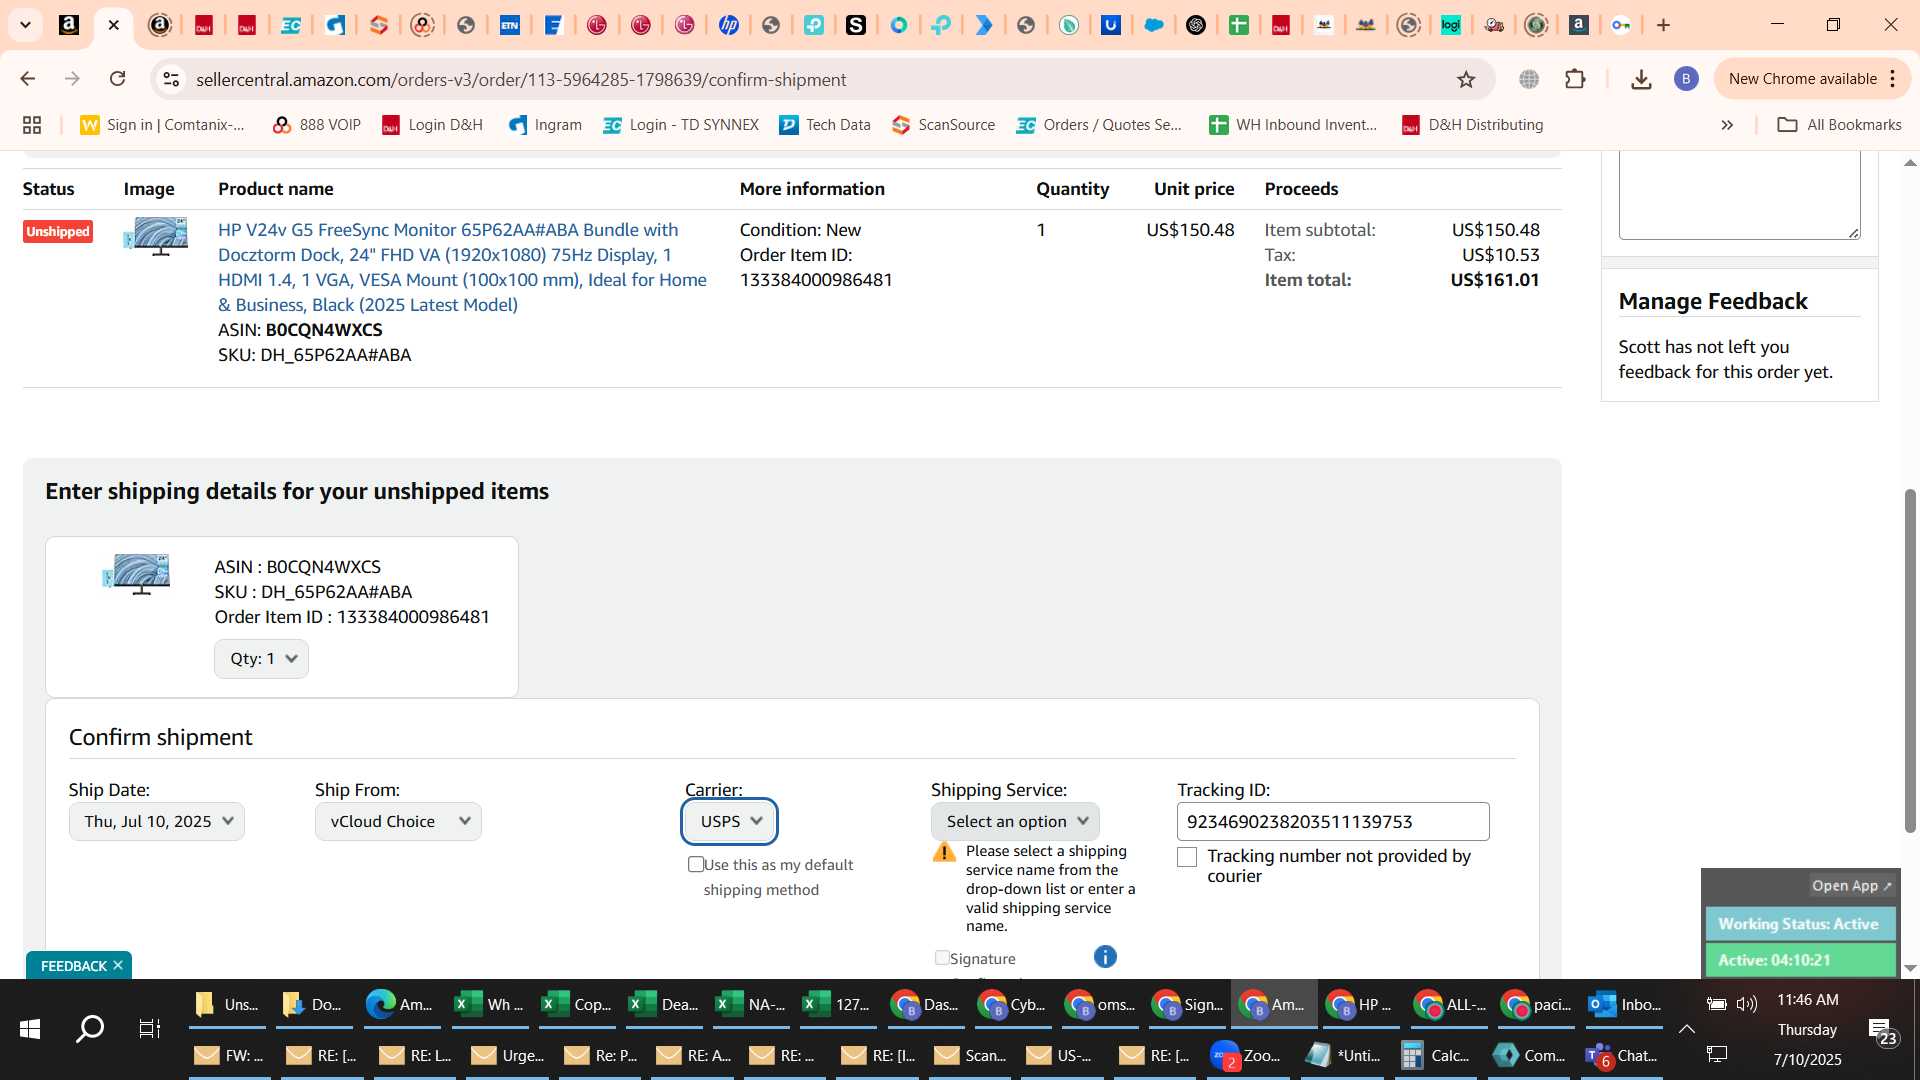Reload the Seller Central page
This screenshot has width=1920, height=1080.
coord(117,79)
